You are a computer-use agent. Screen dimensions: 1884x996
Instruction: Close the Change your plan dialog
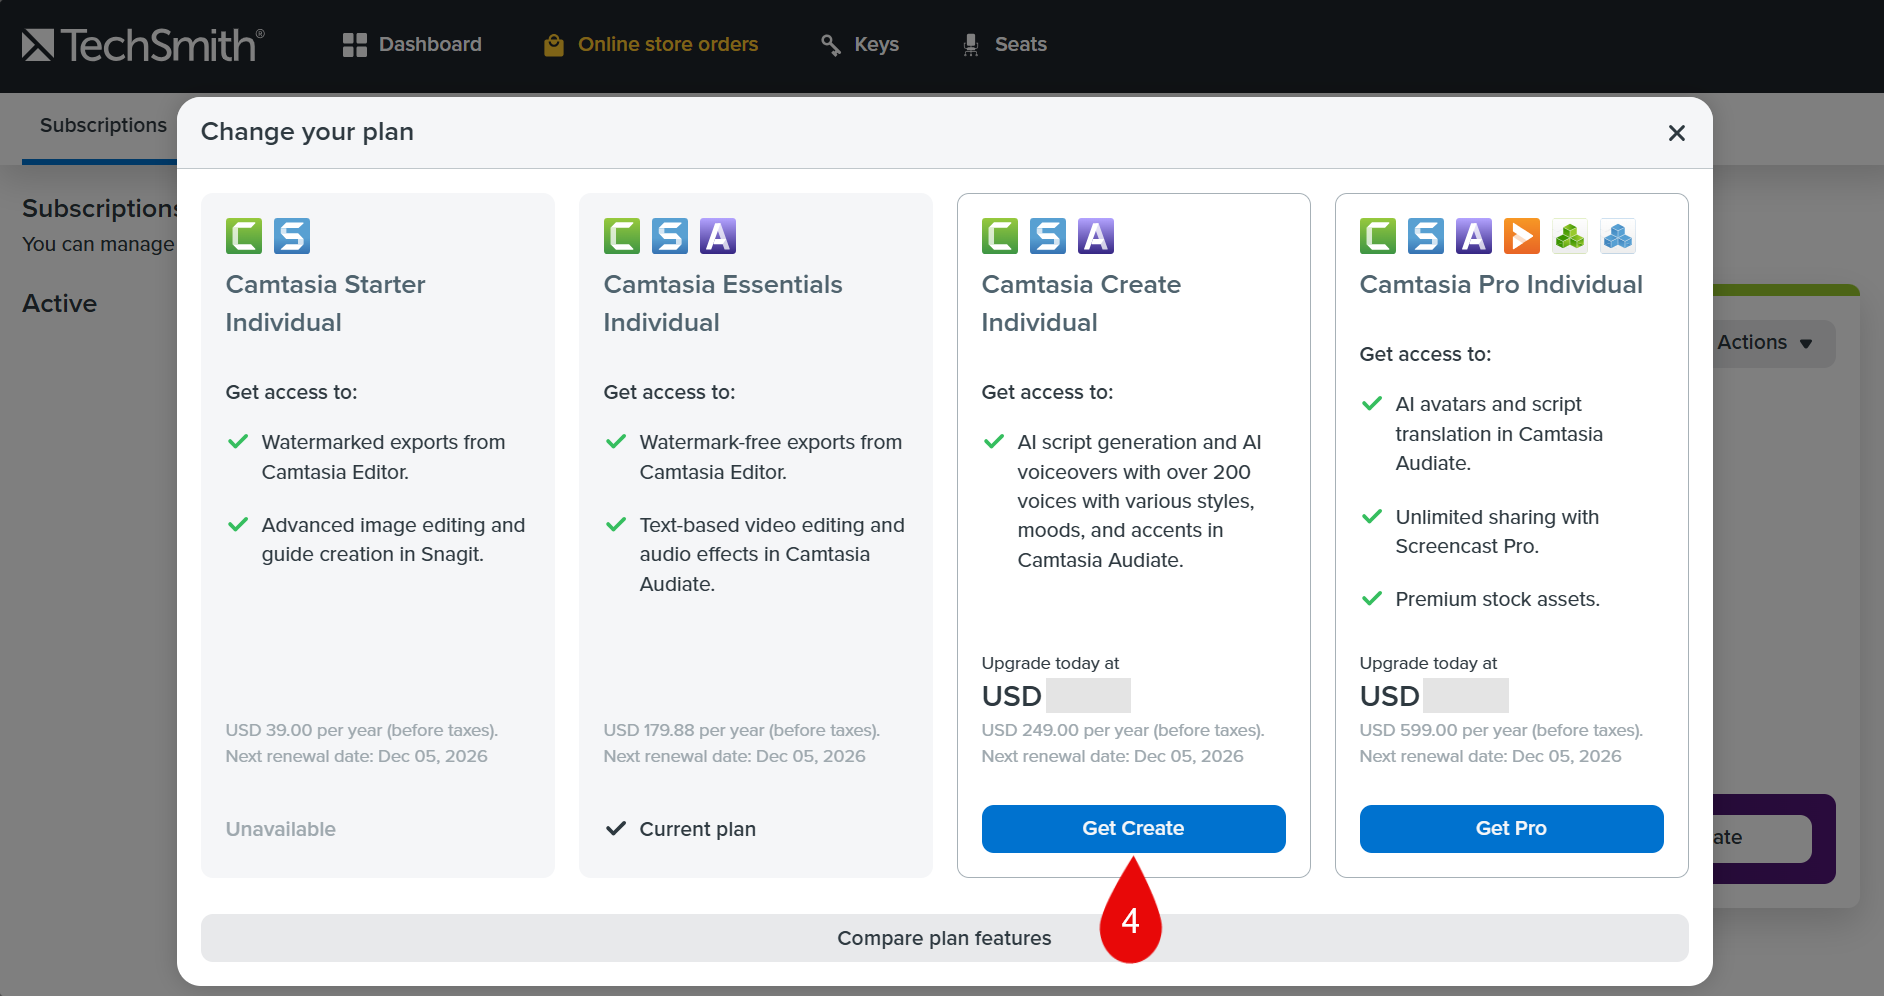tap(1677, 133)
